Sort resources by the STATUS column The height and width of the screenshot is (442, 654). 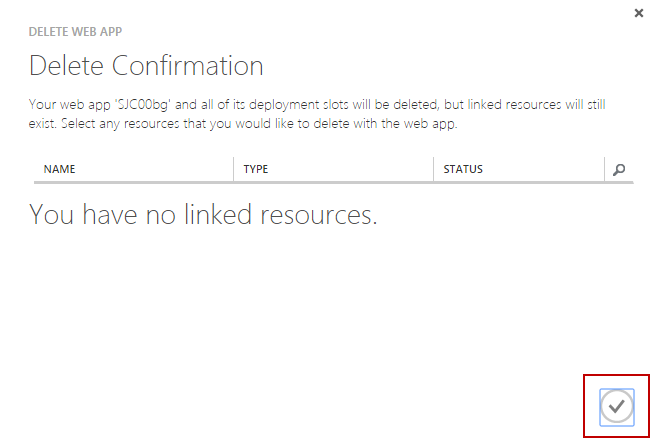click(x=463, y=170)
